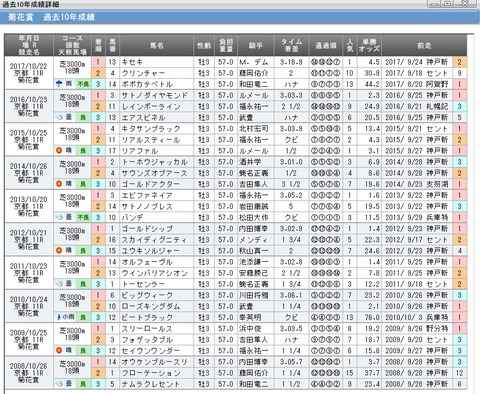Click the sunny weather icon in the 2015 race
480x394 pixels.
click(x=59, y=151)
